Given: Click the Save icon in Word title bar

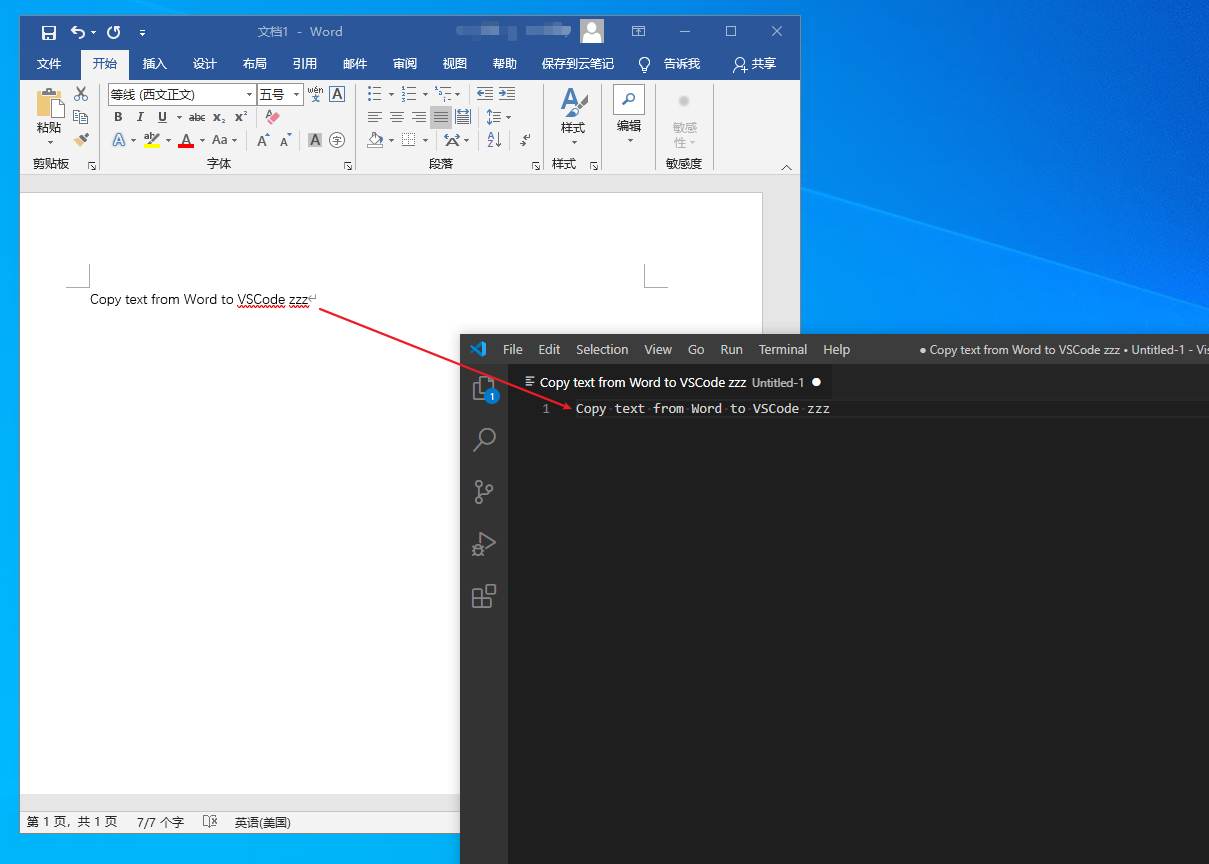Looking at the screenshot, I should coord(49,32).
